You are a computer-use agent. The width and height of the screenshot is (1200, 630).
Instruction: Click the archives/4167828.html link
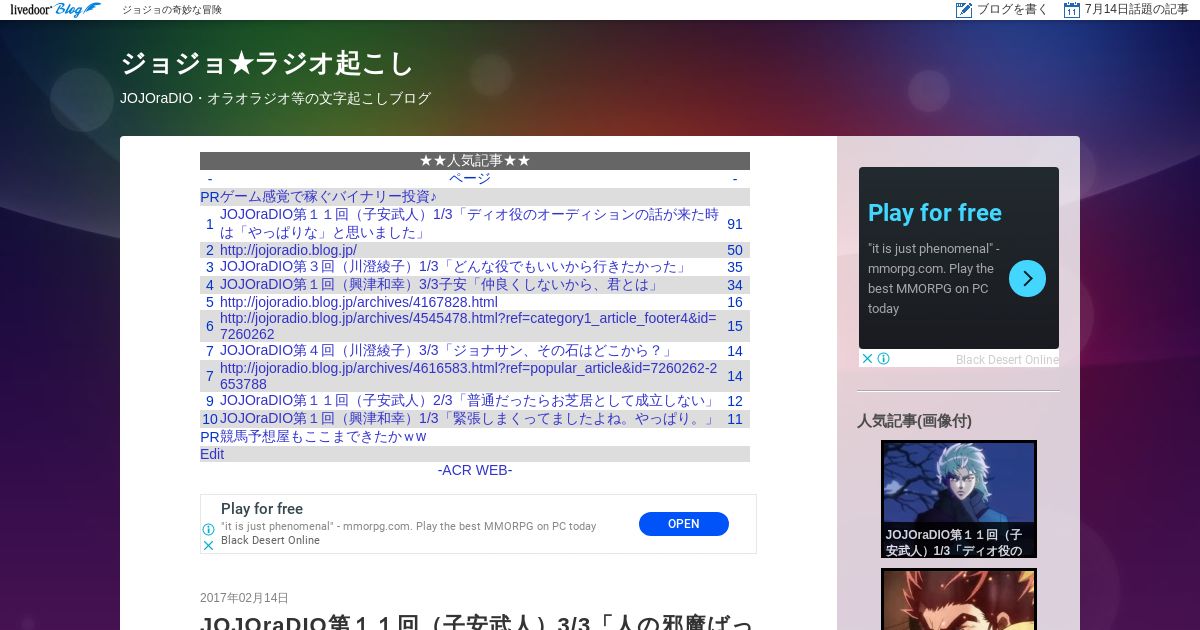(x=359, y=302)
